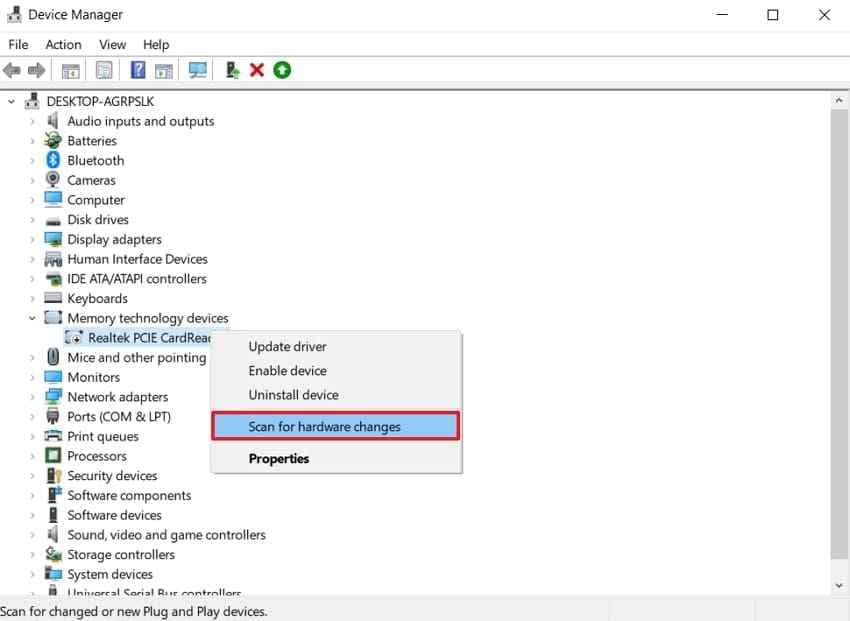Viewport: 850px width, 621px height.
Task: Expand the Human Interface Devices arrow
Action: [x=32, y=259]
